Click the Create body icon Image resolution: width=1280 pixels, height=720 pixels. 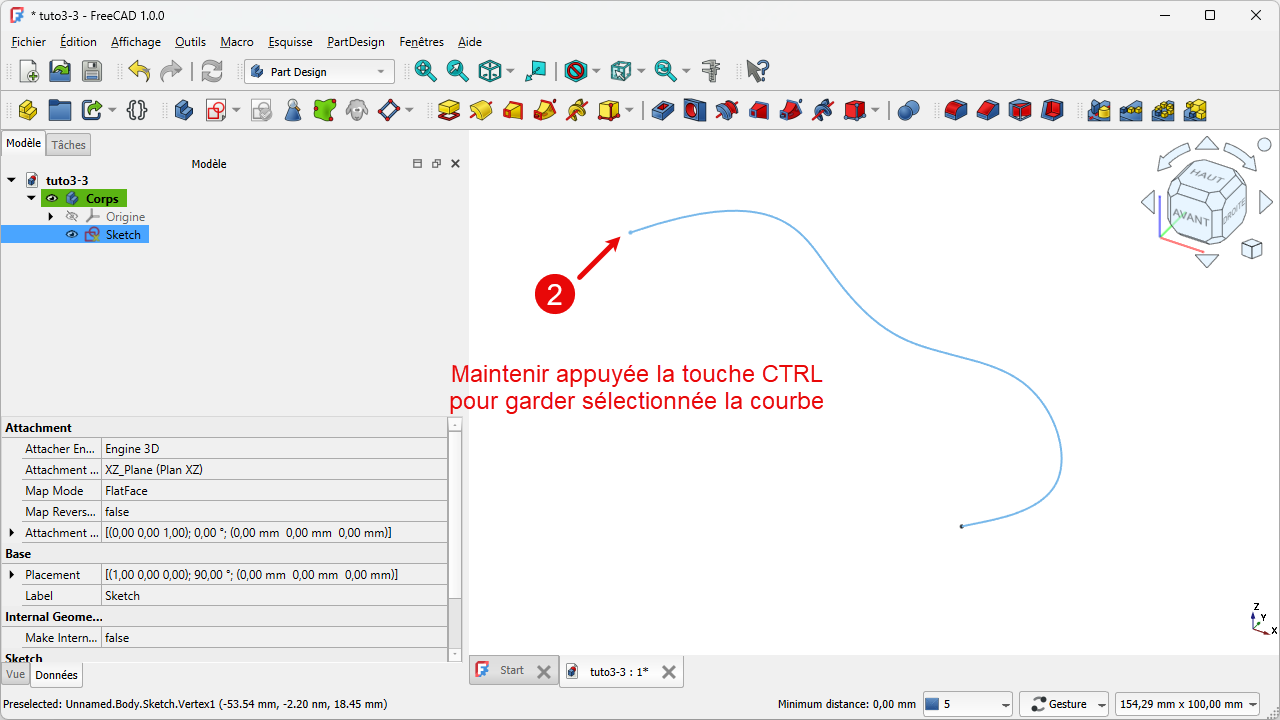coord(184,110)
